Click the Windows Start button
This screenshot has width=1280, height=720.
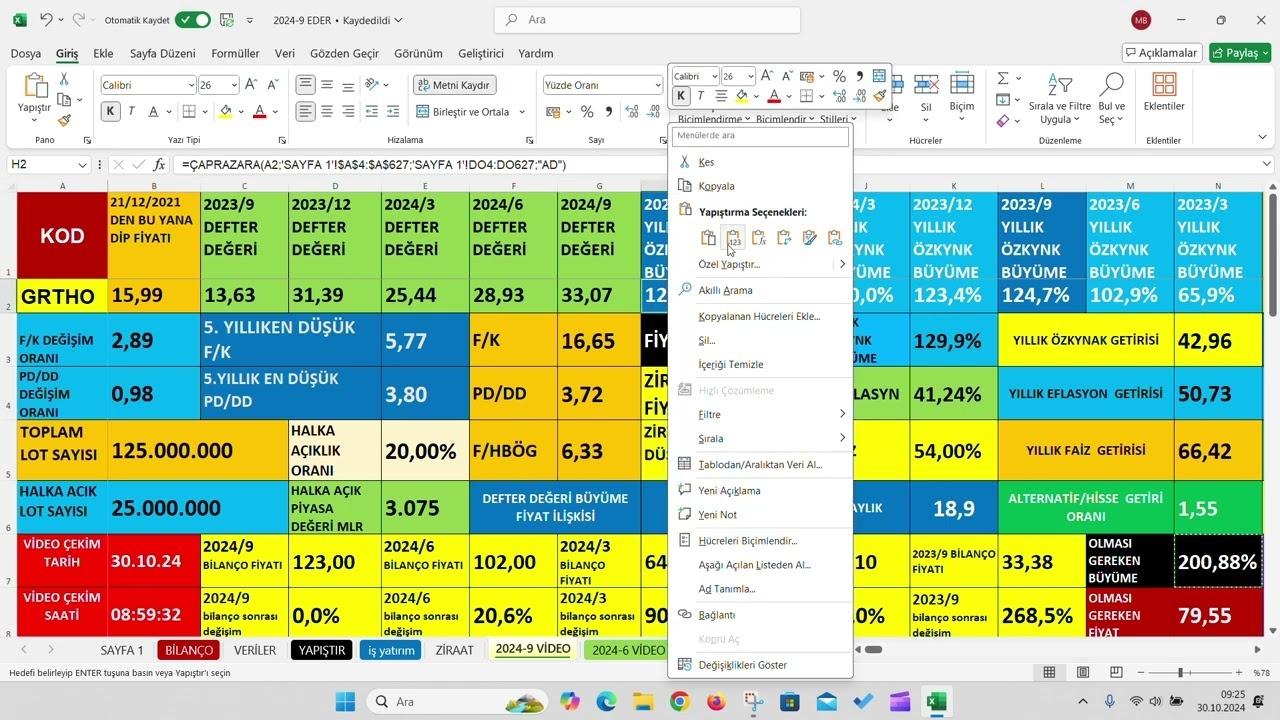[345, 702]
